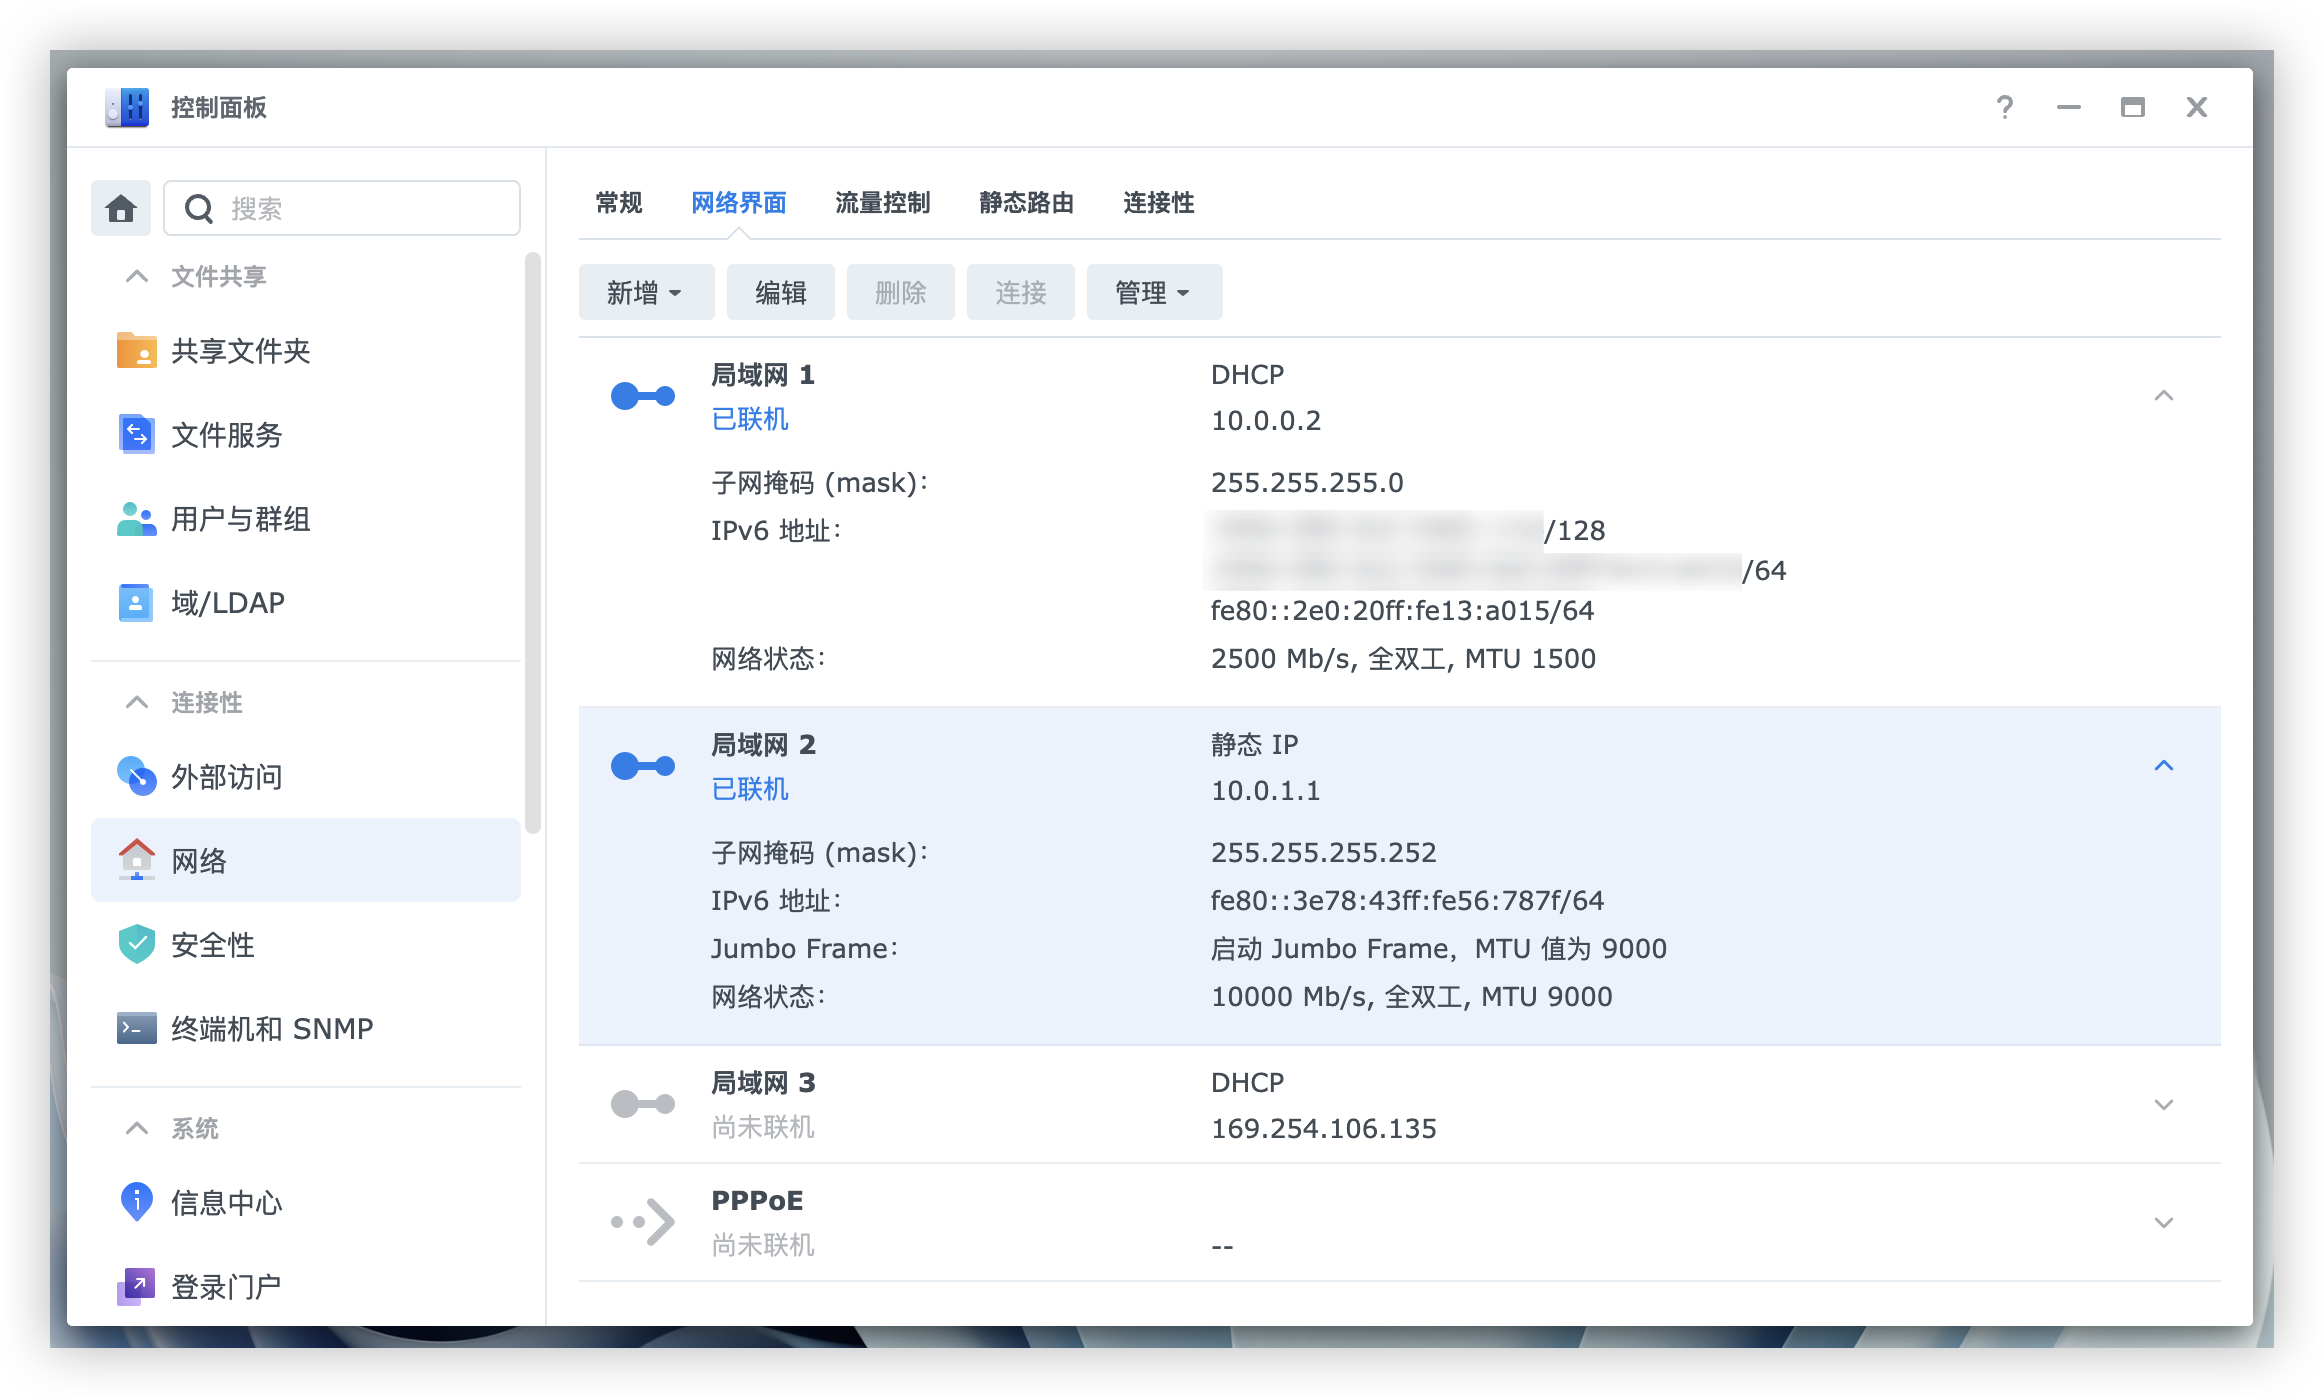
Task: Minimize the Control Panel window
Action: pos(2069,107)
